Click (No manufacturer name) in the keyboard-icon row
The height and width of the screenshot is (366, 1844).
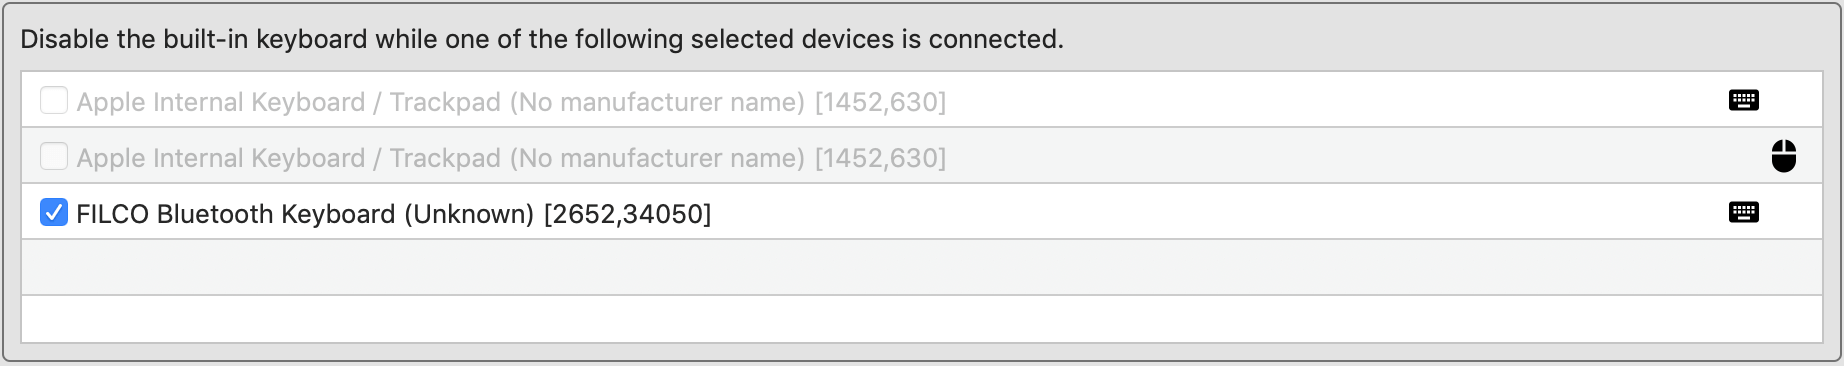click(x=657, y=102)
